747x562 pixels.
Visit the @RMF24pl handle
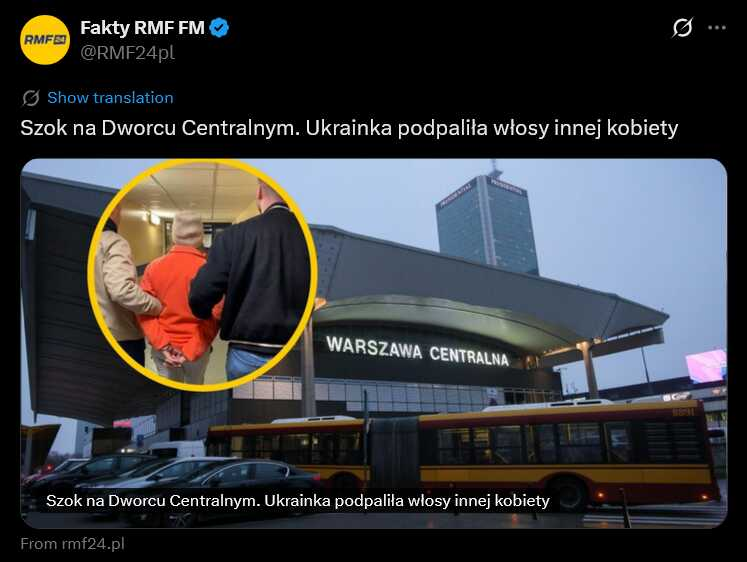127,52
